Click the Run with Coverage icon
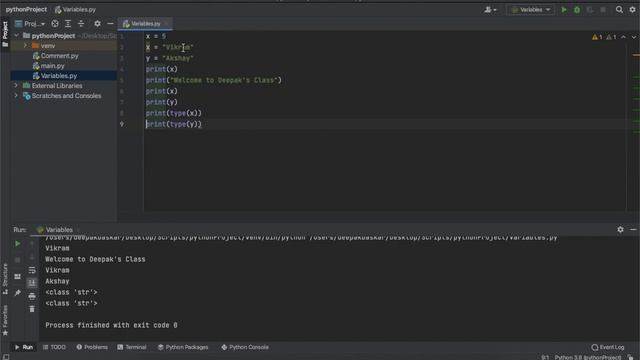640x360 pixels. [590, 9]
